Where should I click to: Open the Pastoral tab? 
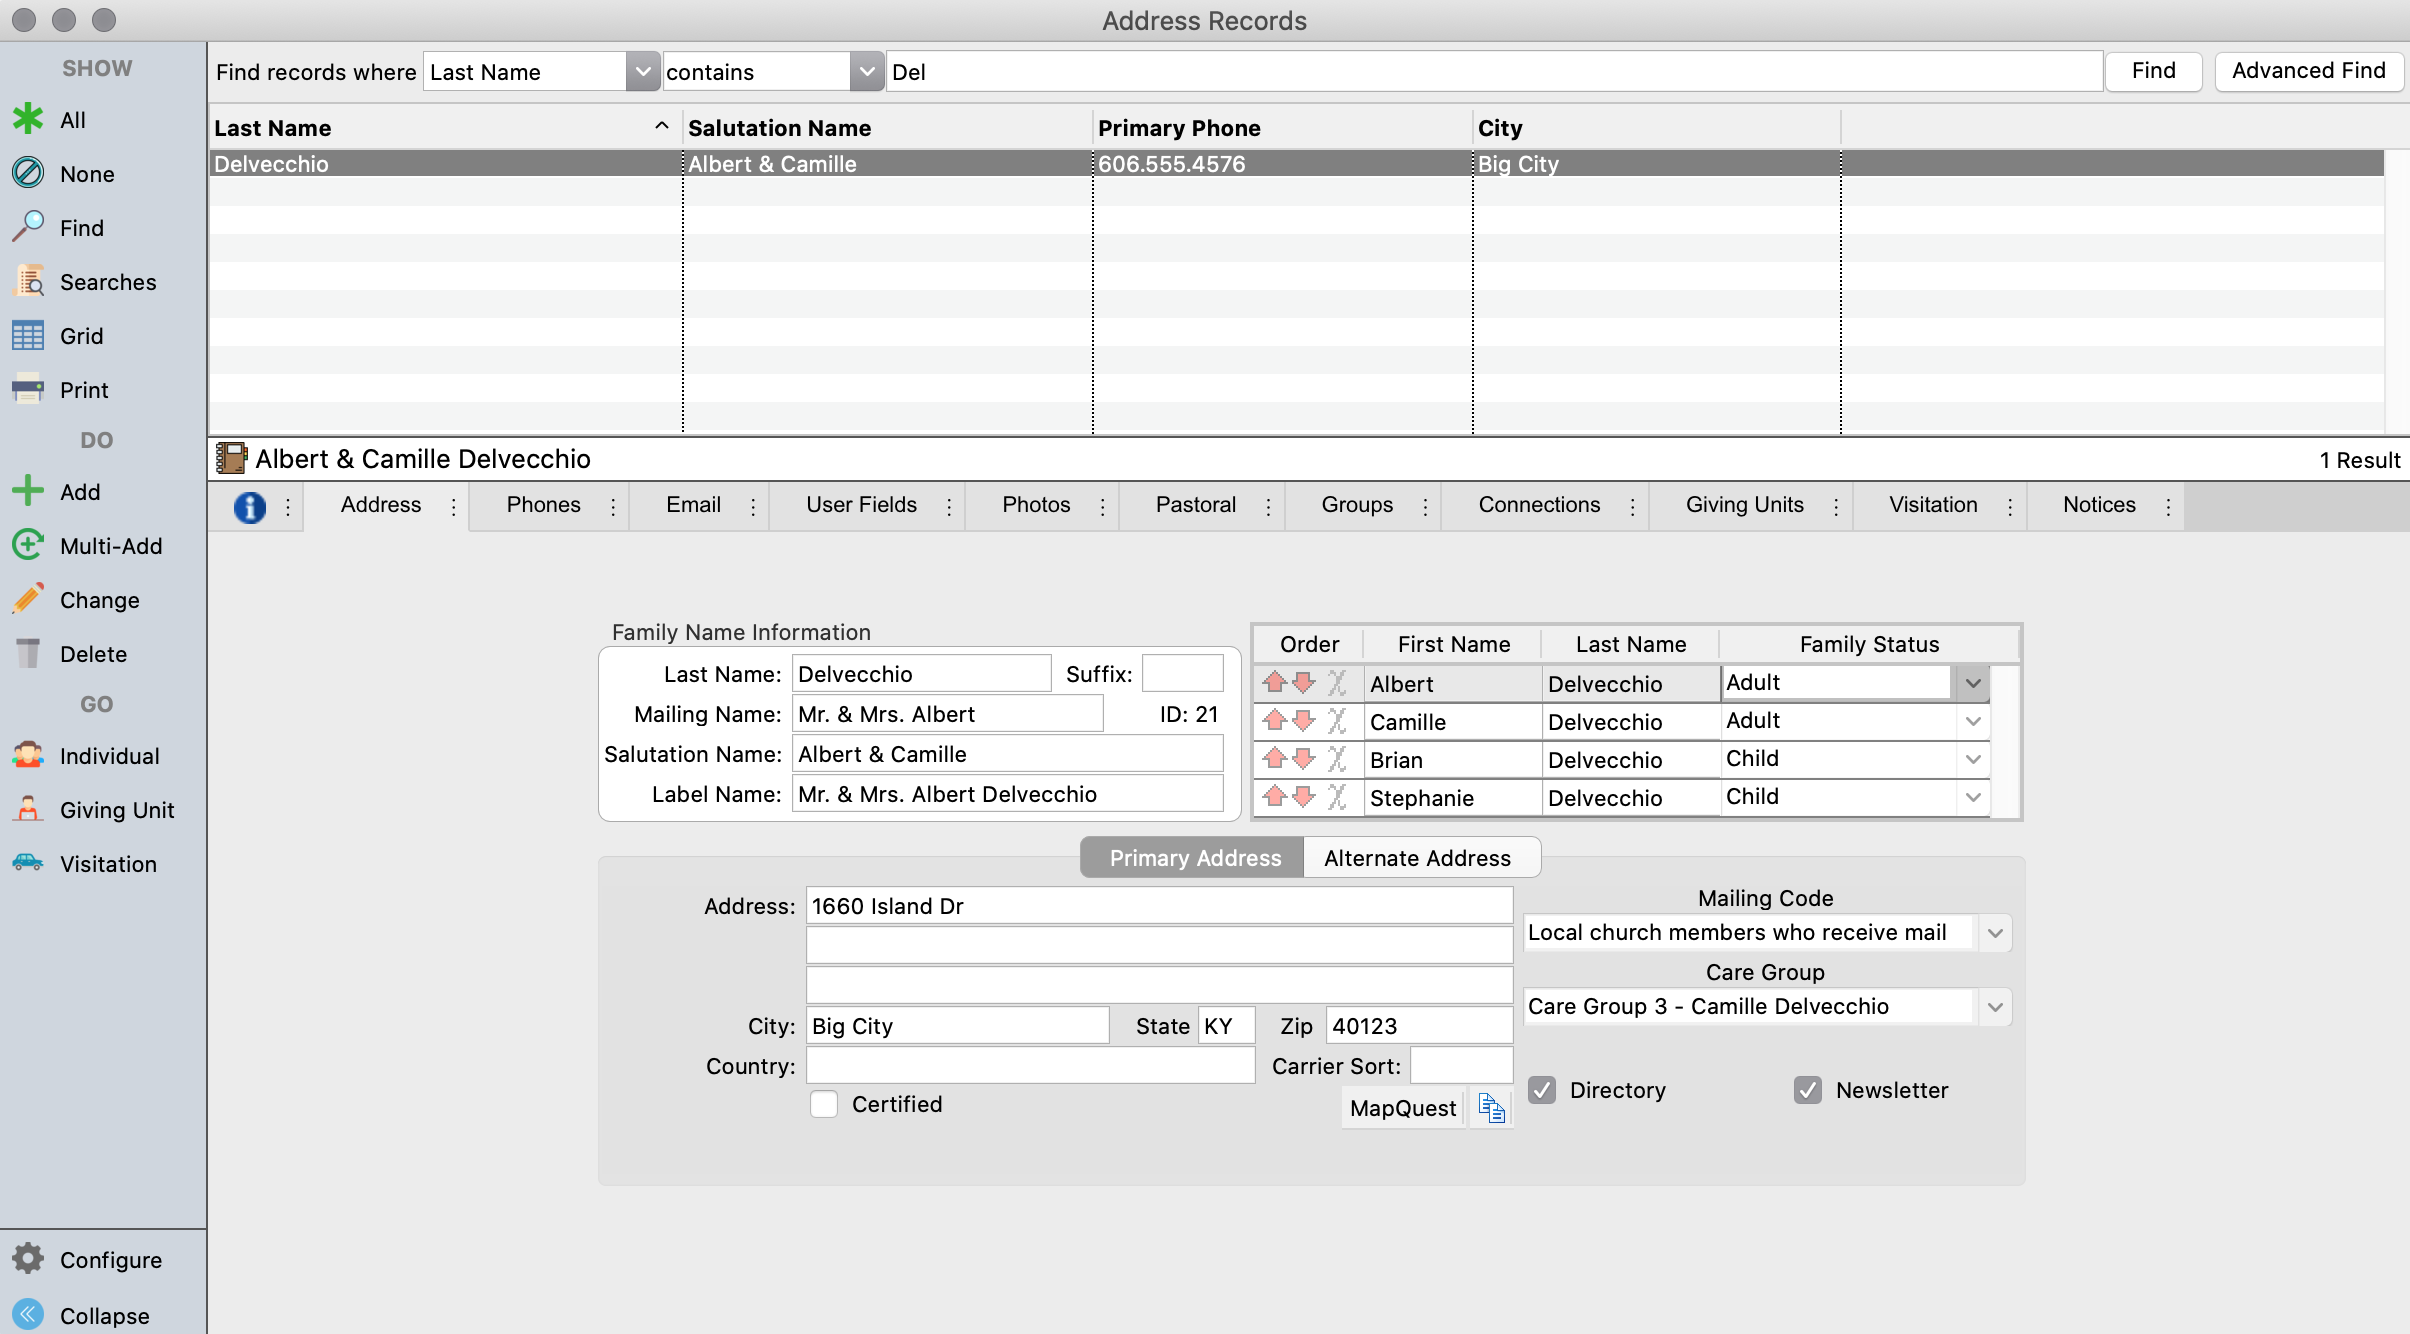pyautogui.click(x=1196, y=505)
